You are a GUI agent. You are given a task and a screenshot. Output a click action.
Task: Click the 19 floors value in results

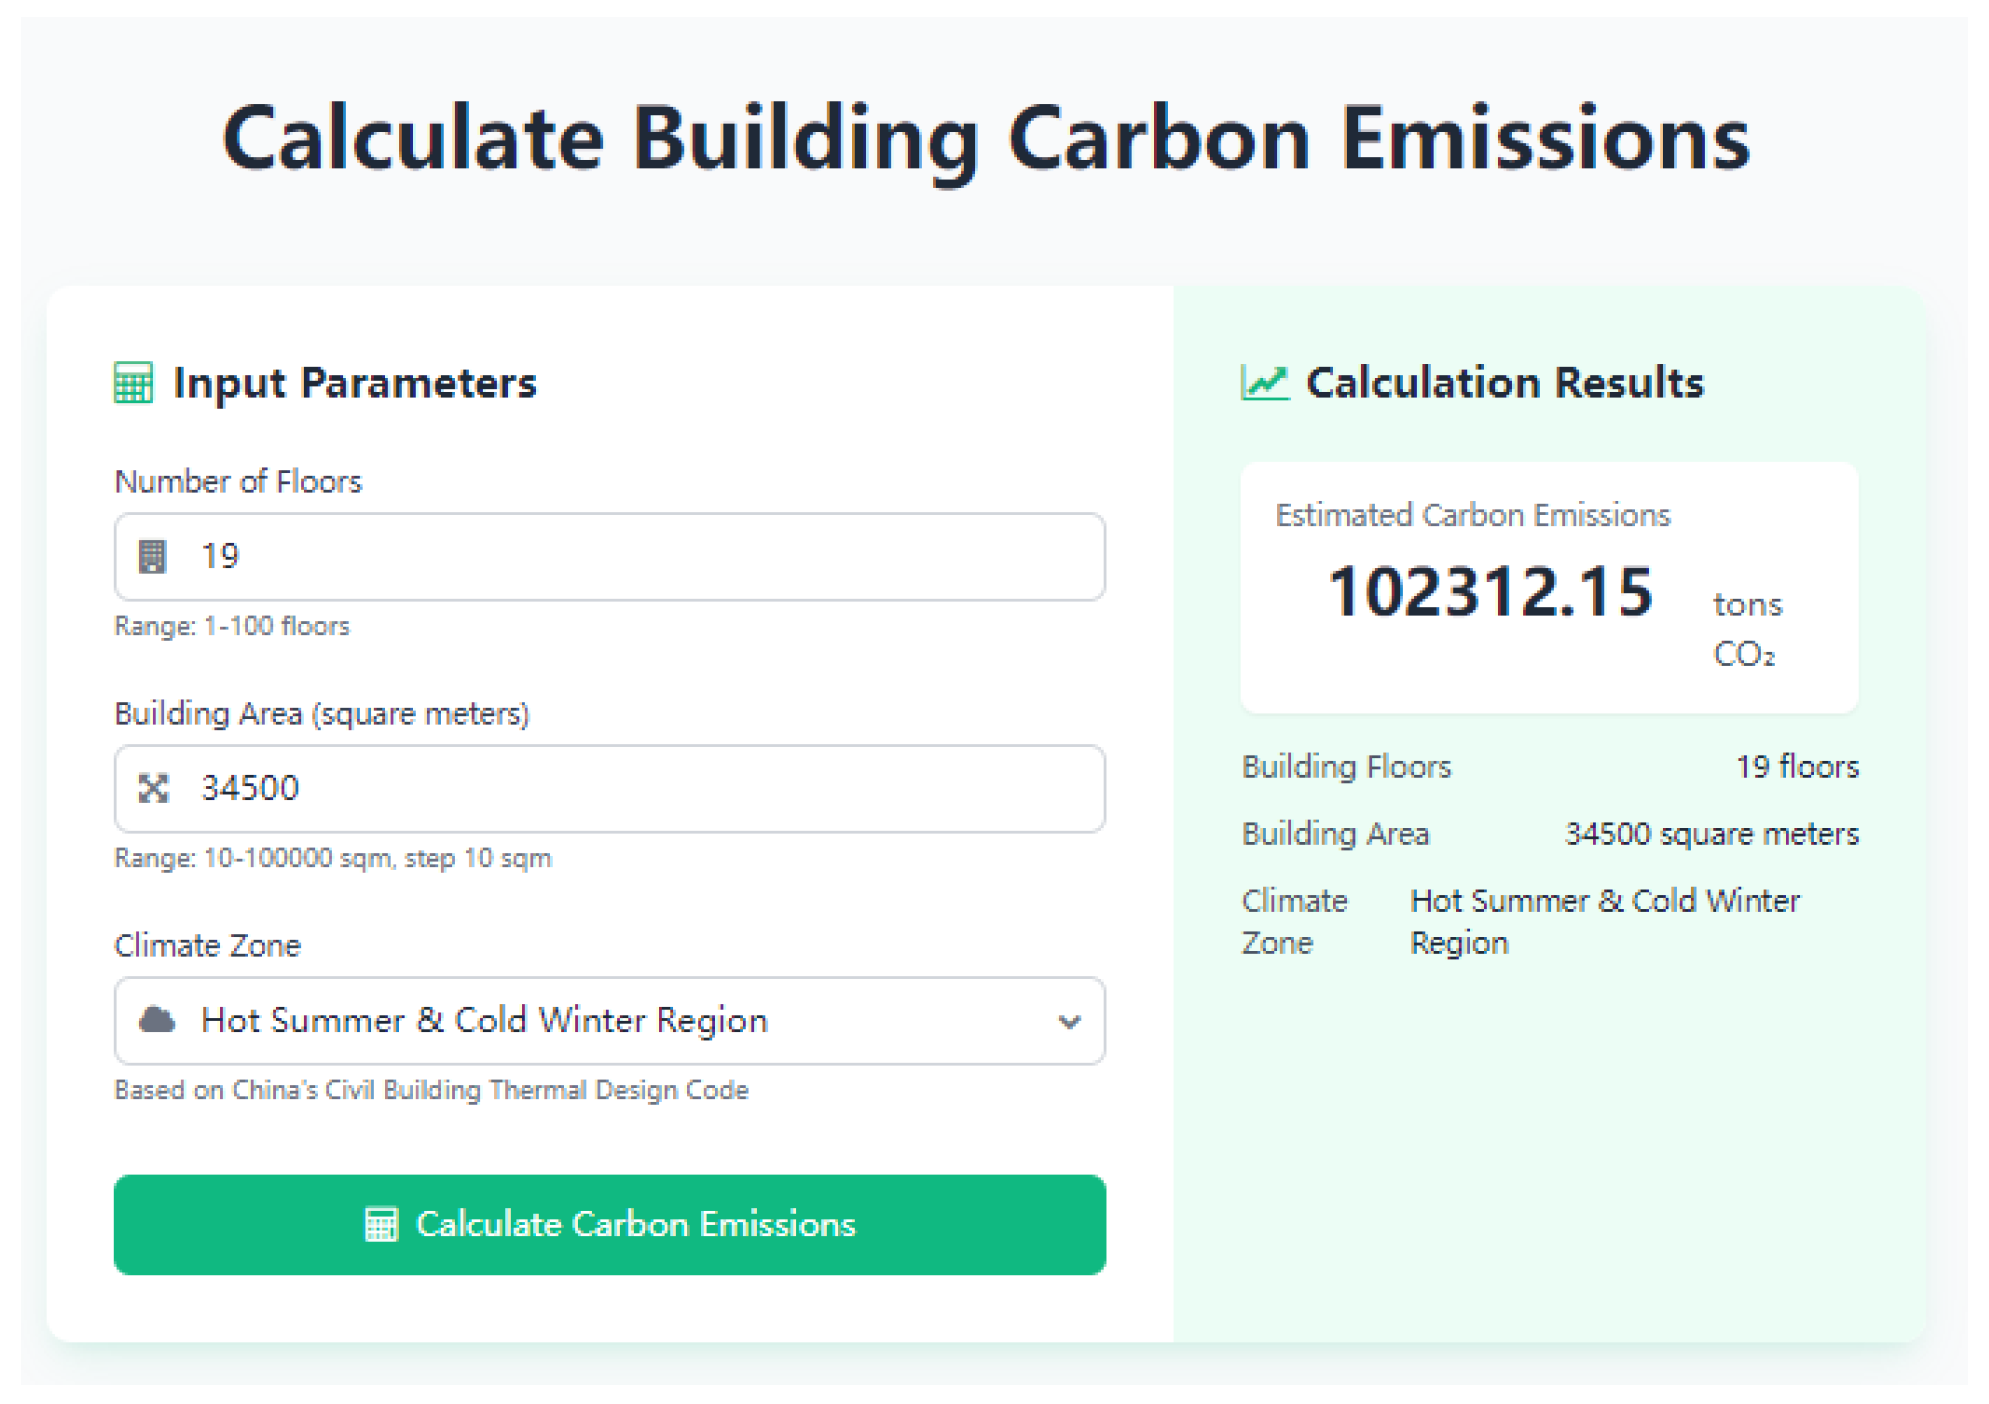pos(1796,767)
